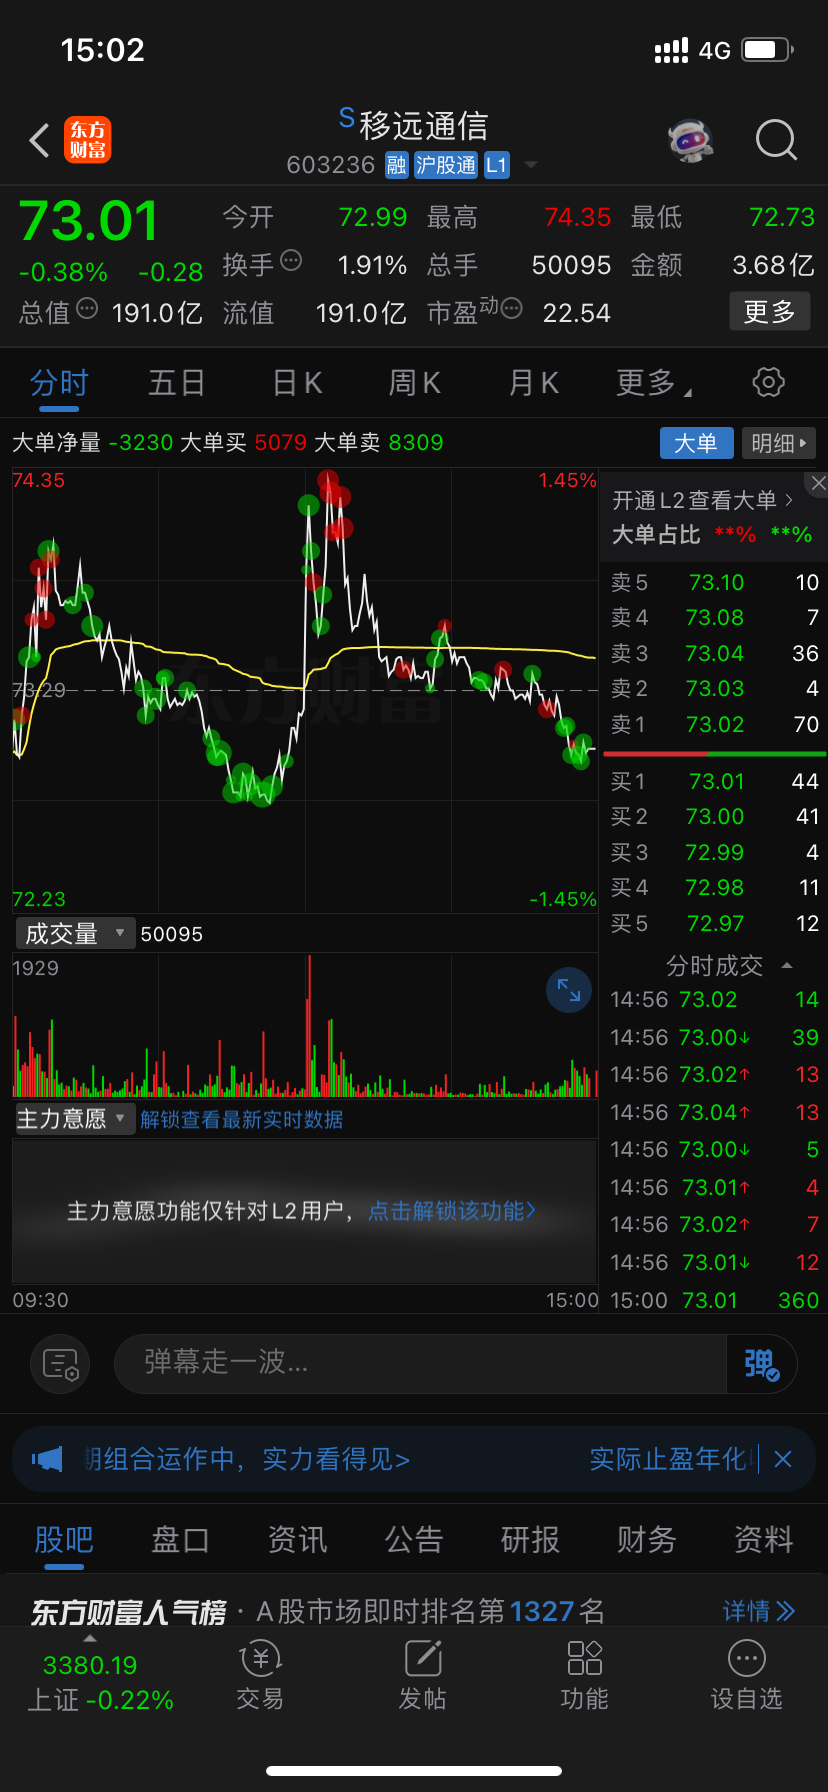This screenshot has width=828, height=1792.
Task: Switch to 月K chart tab
Action: [533, 383]
